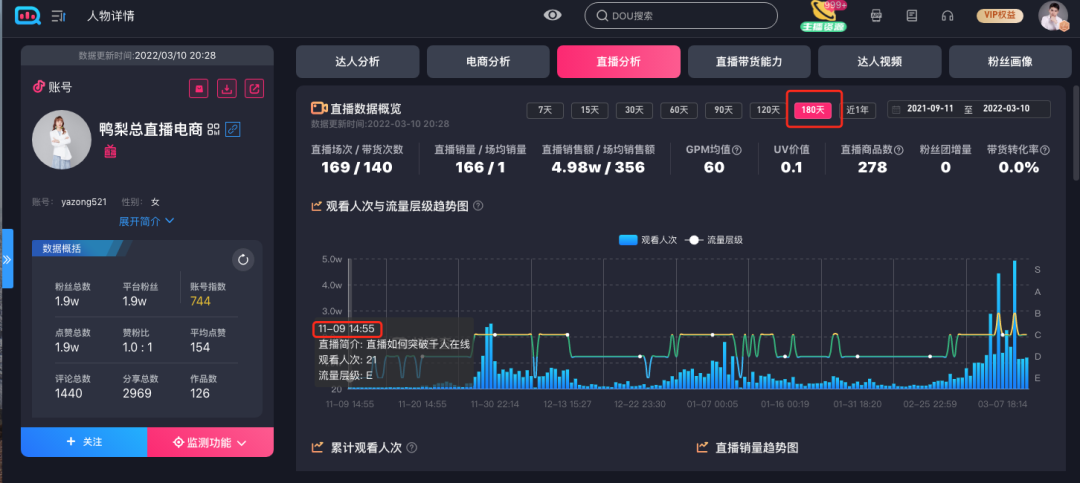Open the 2022-03-10 end date field

pyautogui.click(x=1006, y=109)
